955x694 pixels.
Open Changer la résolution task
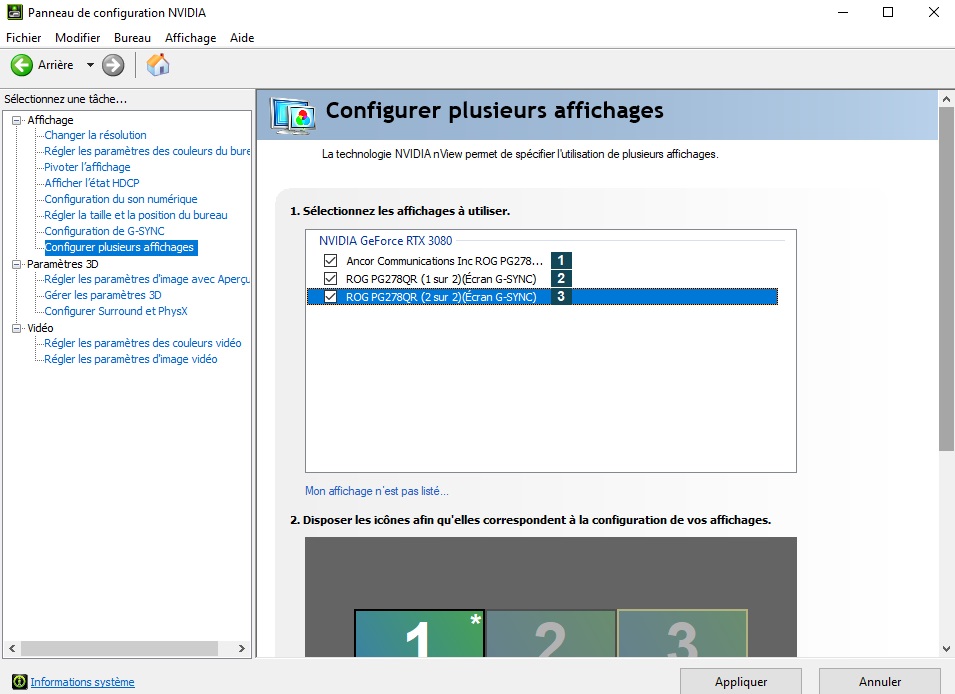click(x=95, y=135)
